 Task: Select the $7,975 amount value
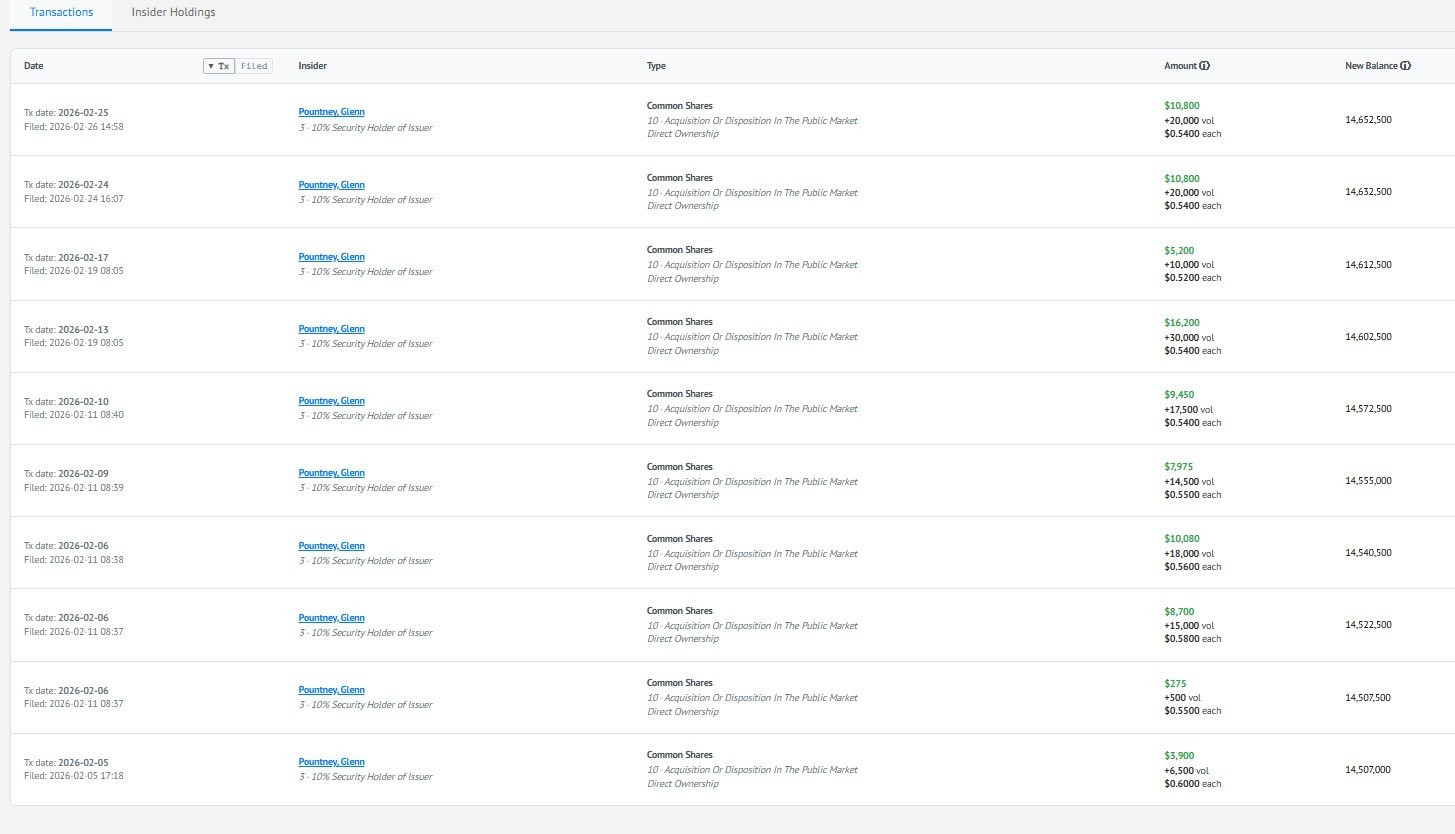pos(1178,467)
